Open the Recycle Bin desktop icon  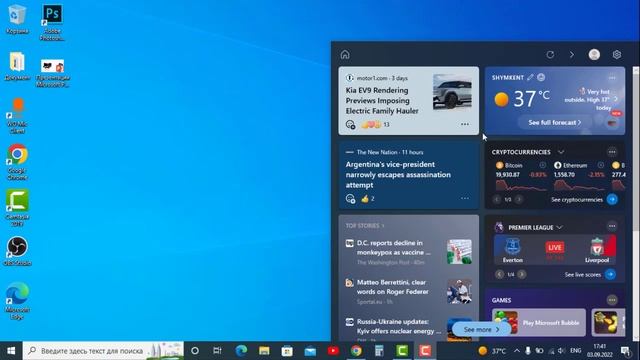(17, 19)
